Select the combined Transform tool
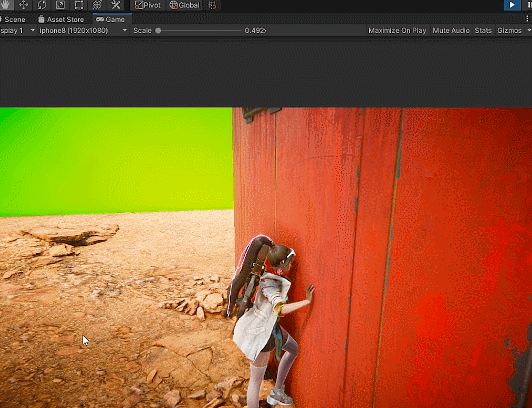The width and height of the screenshot is (532, 408). point(97,5)
